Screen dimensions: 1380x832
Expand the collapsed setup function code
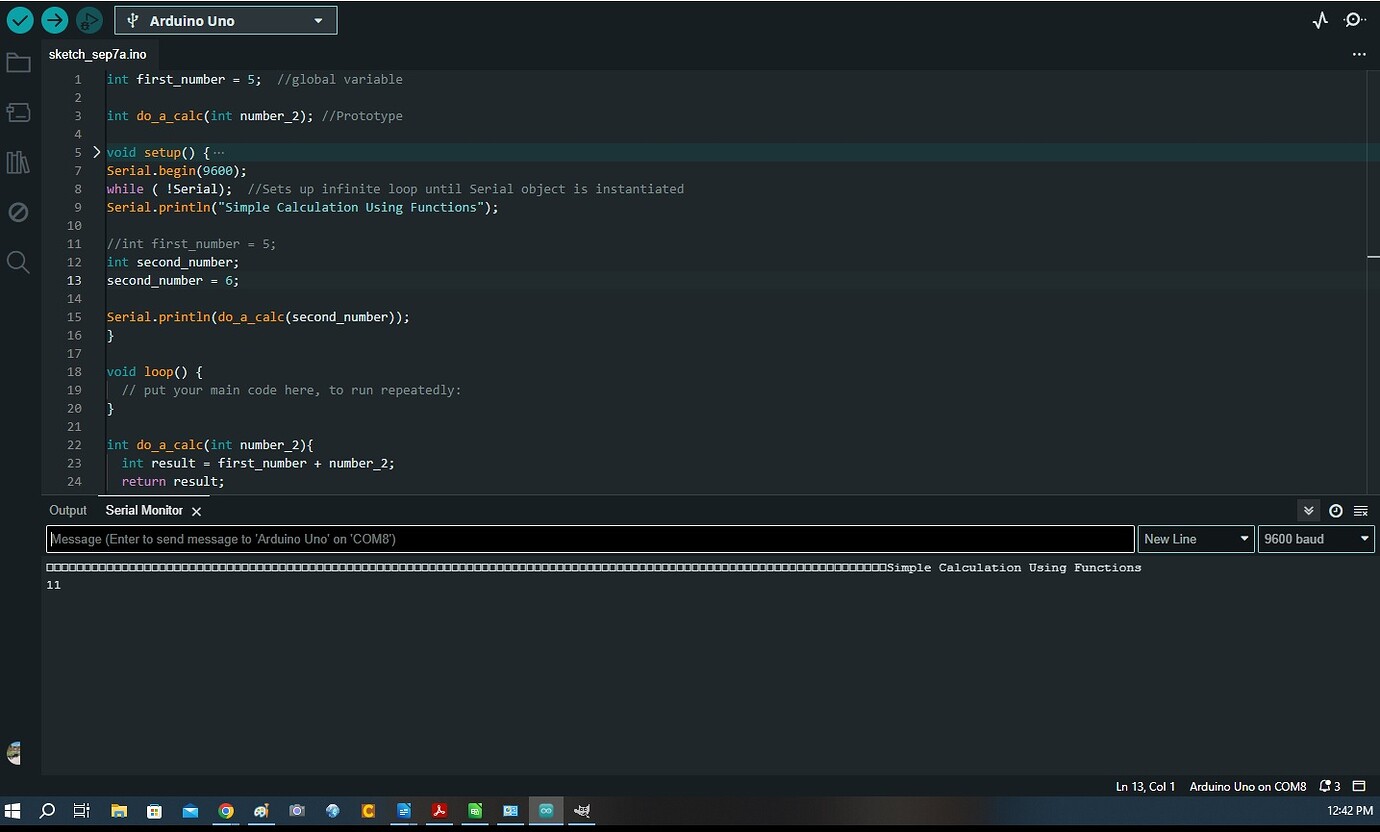96,152
